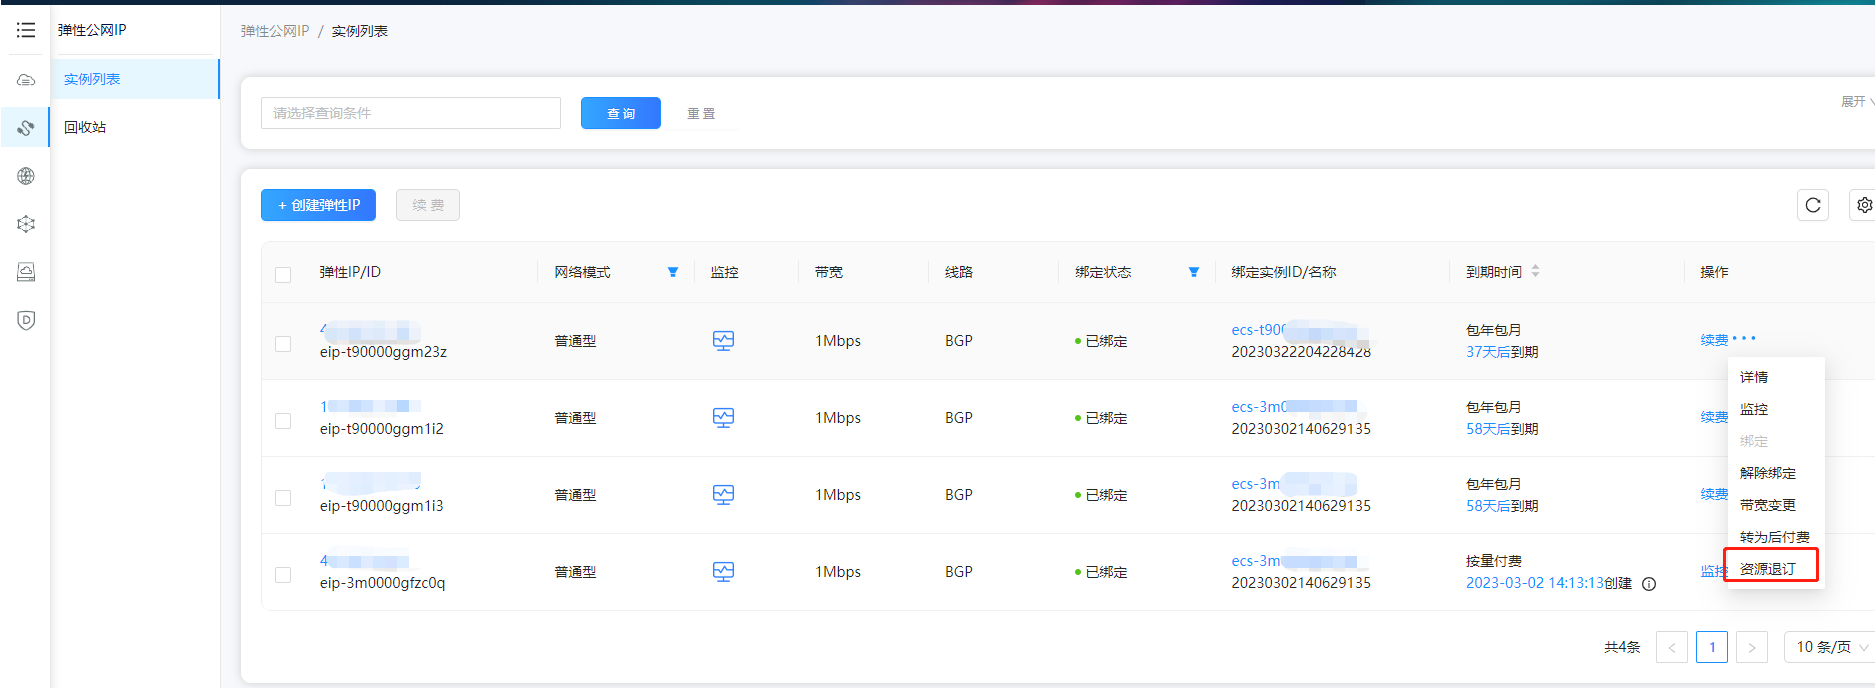Image resolution: width=1875 pixels, height=688 pixels.
Task: Expand the search filters with 展开
Action: point(1858,102)
